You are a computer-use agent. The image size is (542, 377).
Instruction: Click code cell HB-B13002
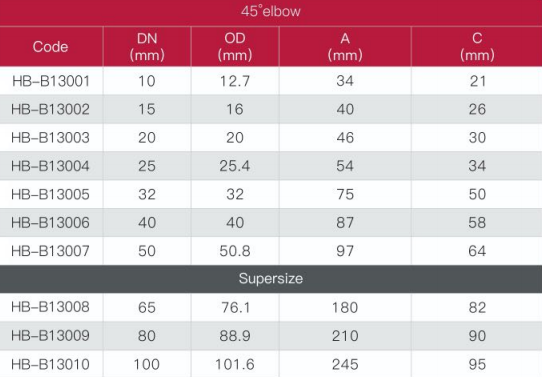(50, 110)
